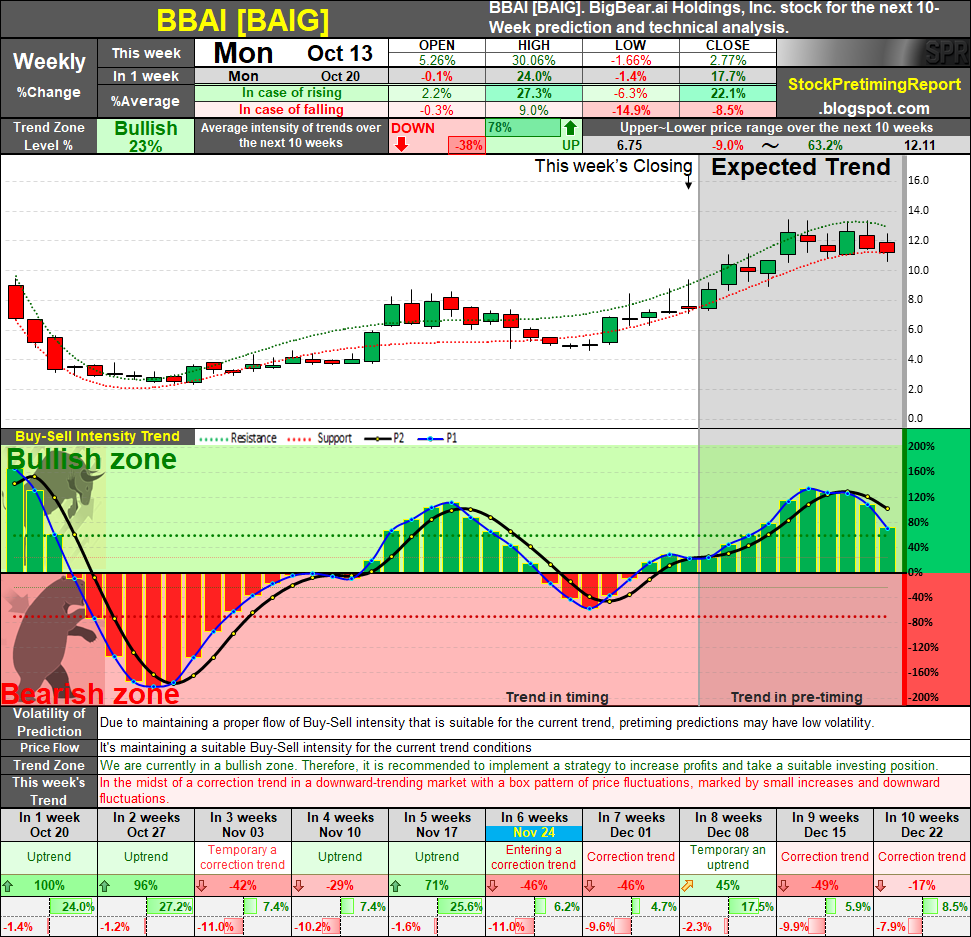Click the CLOSE 2.77% value
The height and width of the screenshot is (937, 971).
(728, 60)
